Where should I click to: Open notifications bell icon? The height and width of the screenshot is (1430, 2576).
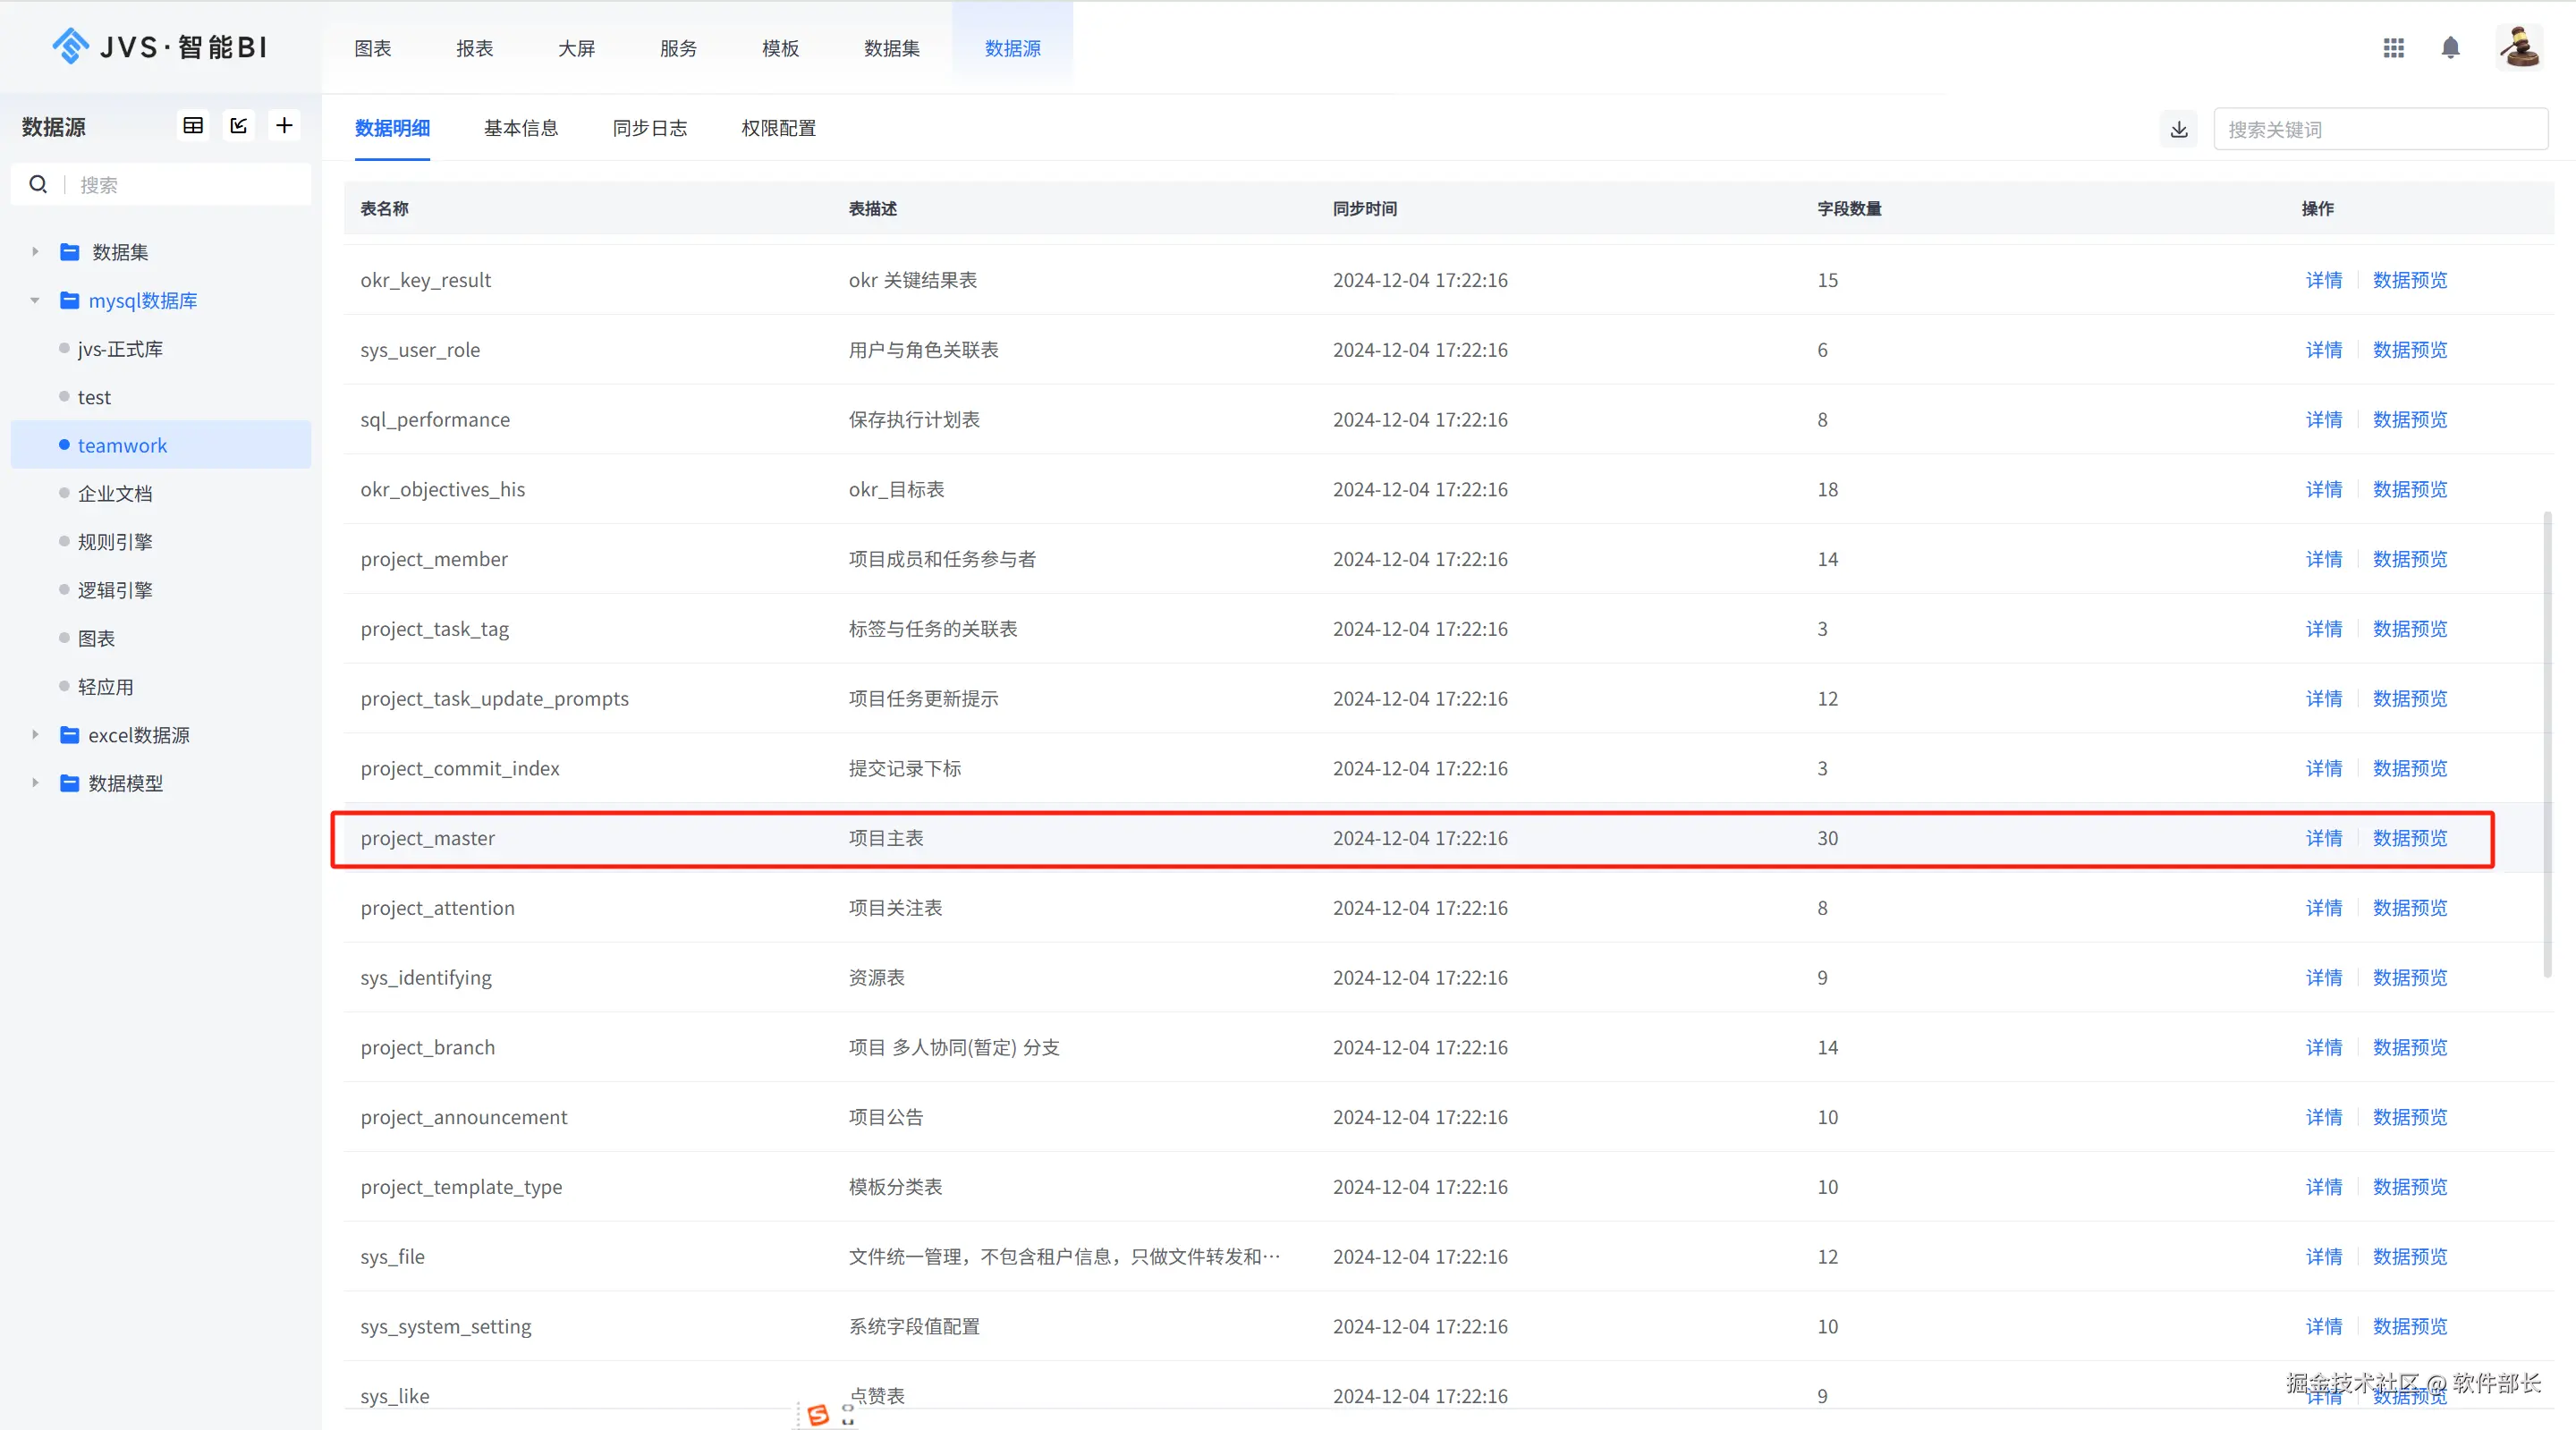(x=2450, y=48)
